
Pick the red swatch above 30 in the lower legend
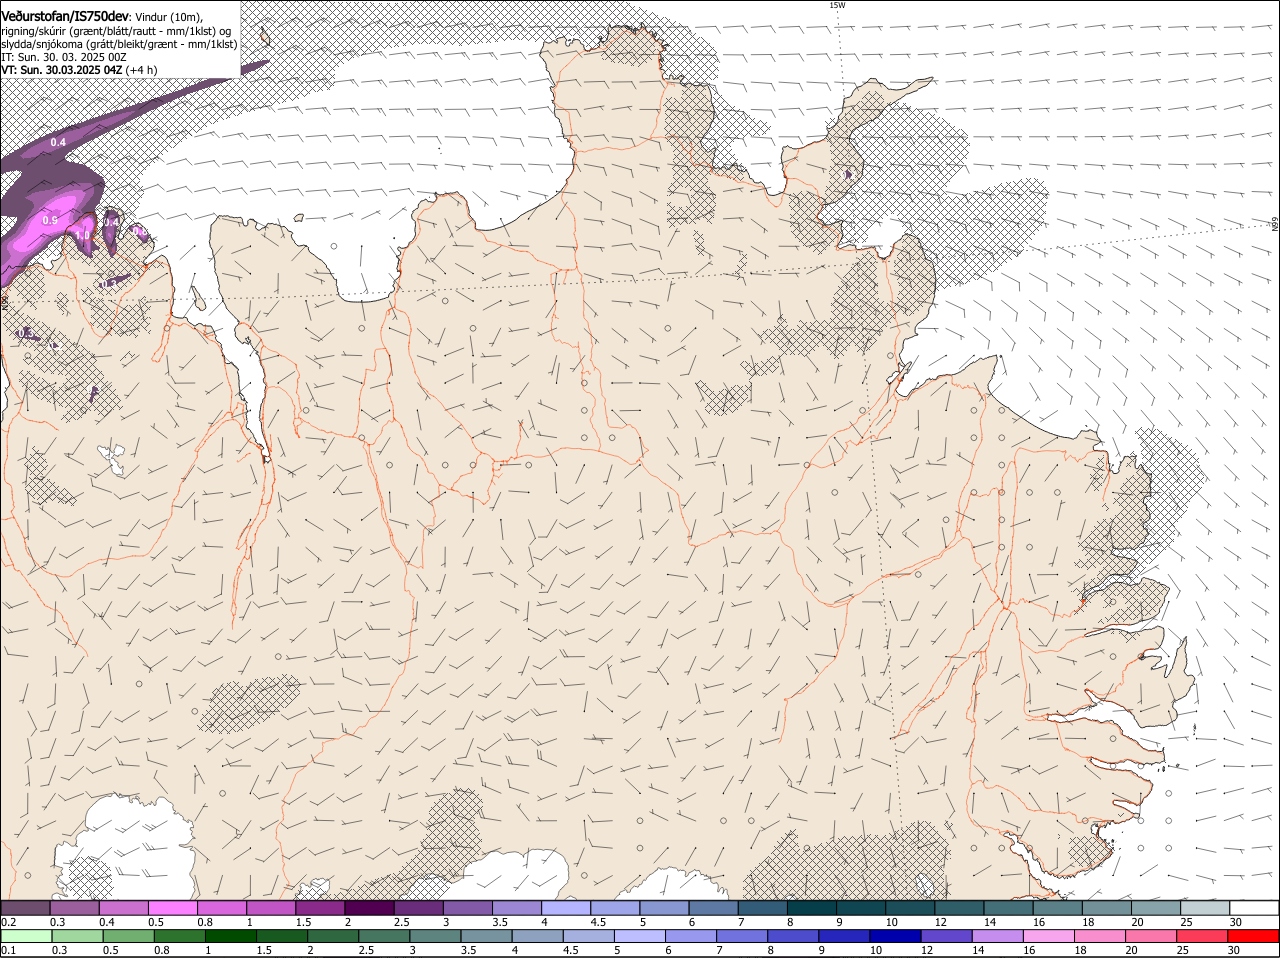click(1254, 936)
